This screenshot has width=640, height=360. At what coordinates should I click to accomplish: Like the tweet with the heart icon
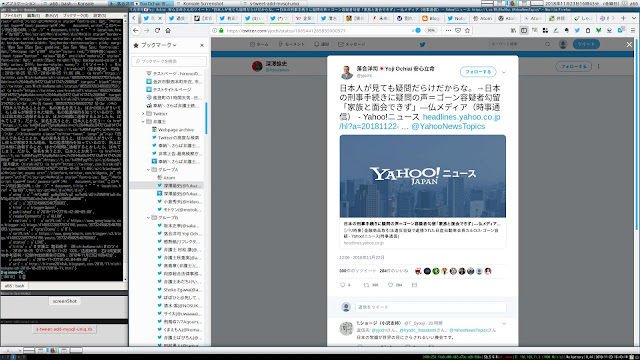[x=390, y=285]
